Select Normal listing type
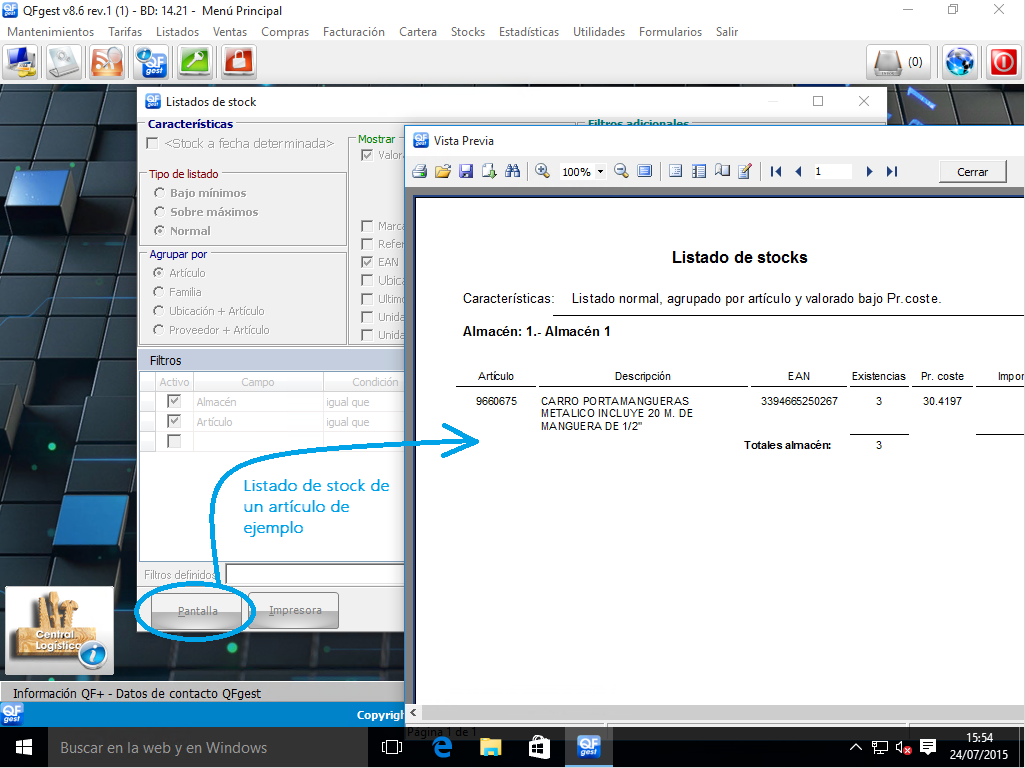Image resolution: width=1025 pixels, height=768 pixels. tap(159, 231)
